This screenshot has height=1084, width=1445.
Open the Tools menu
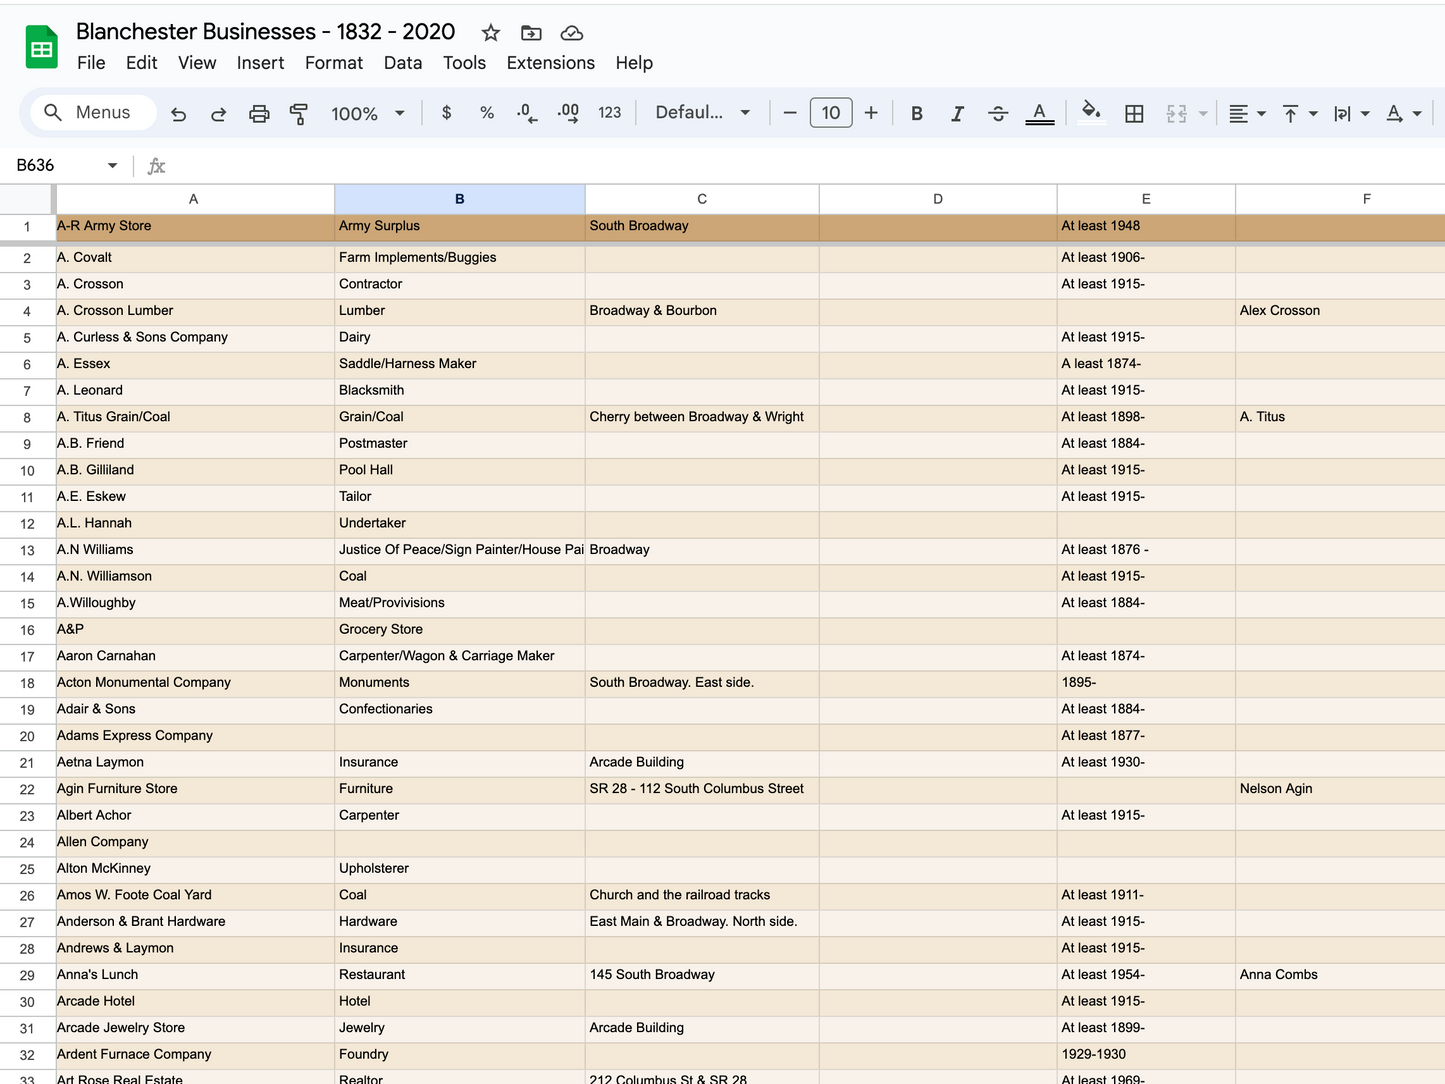464,63
